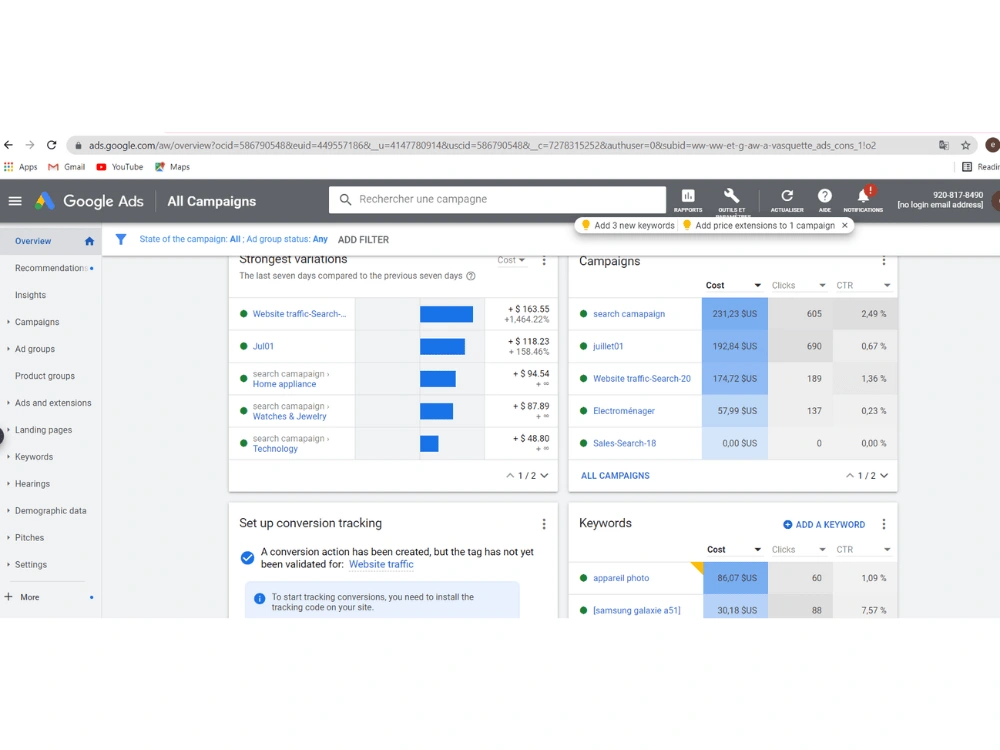Open Recommendations in the sidebar

(x=51, y=268)
